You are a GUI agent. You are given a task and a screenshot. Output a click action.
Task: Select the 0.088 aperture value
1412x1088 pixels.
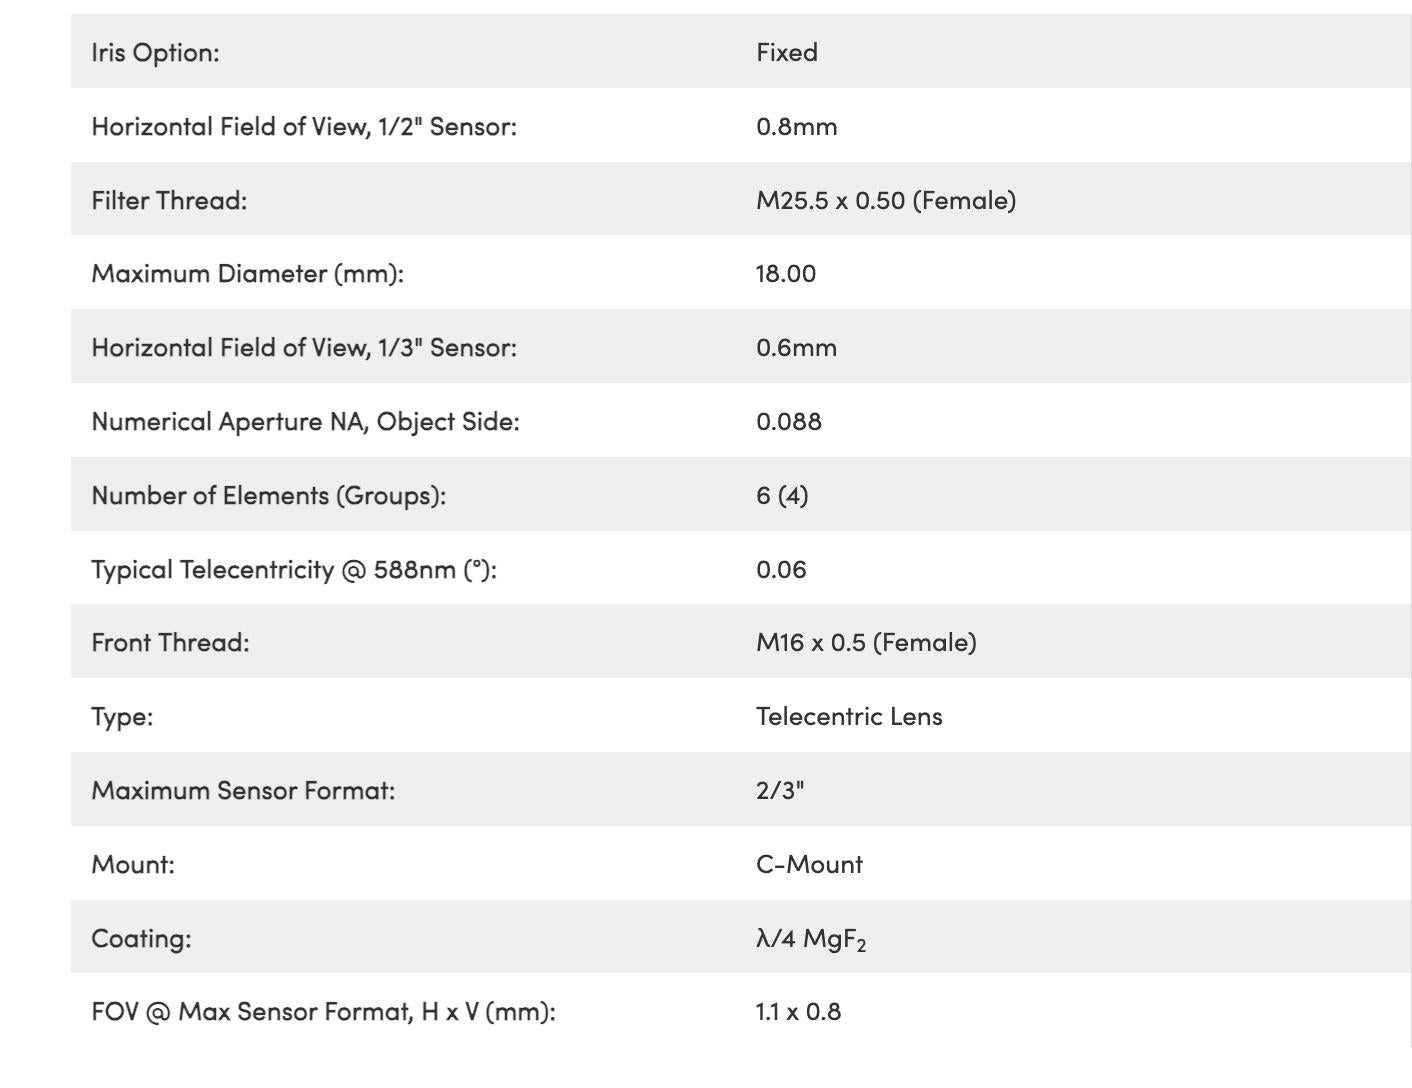point(789,421)
